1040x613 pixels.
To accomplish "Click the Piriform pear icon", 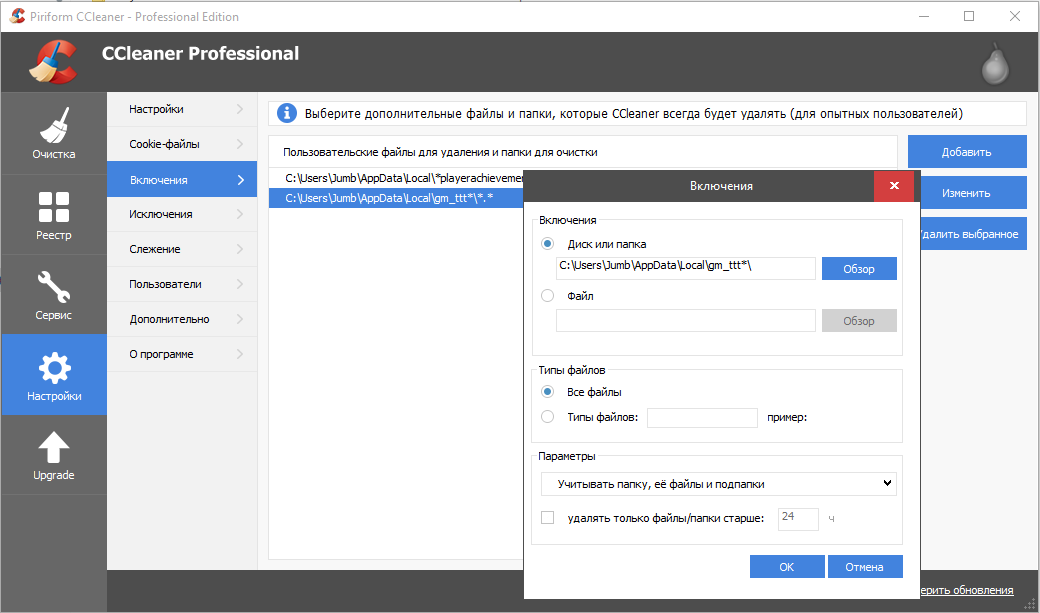I will 996,64.
